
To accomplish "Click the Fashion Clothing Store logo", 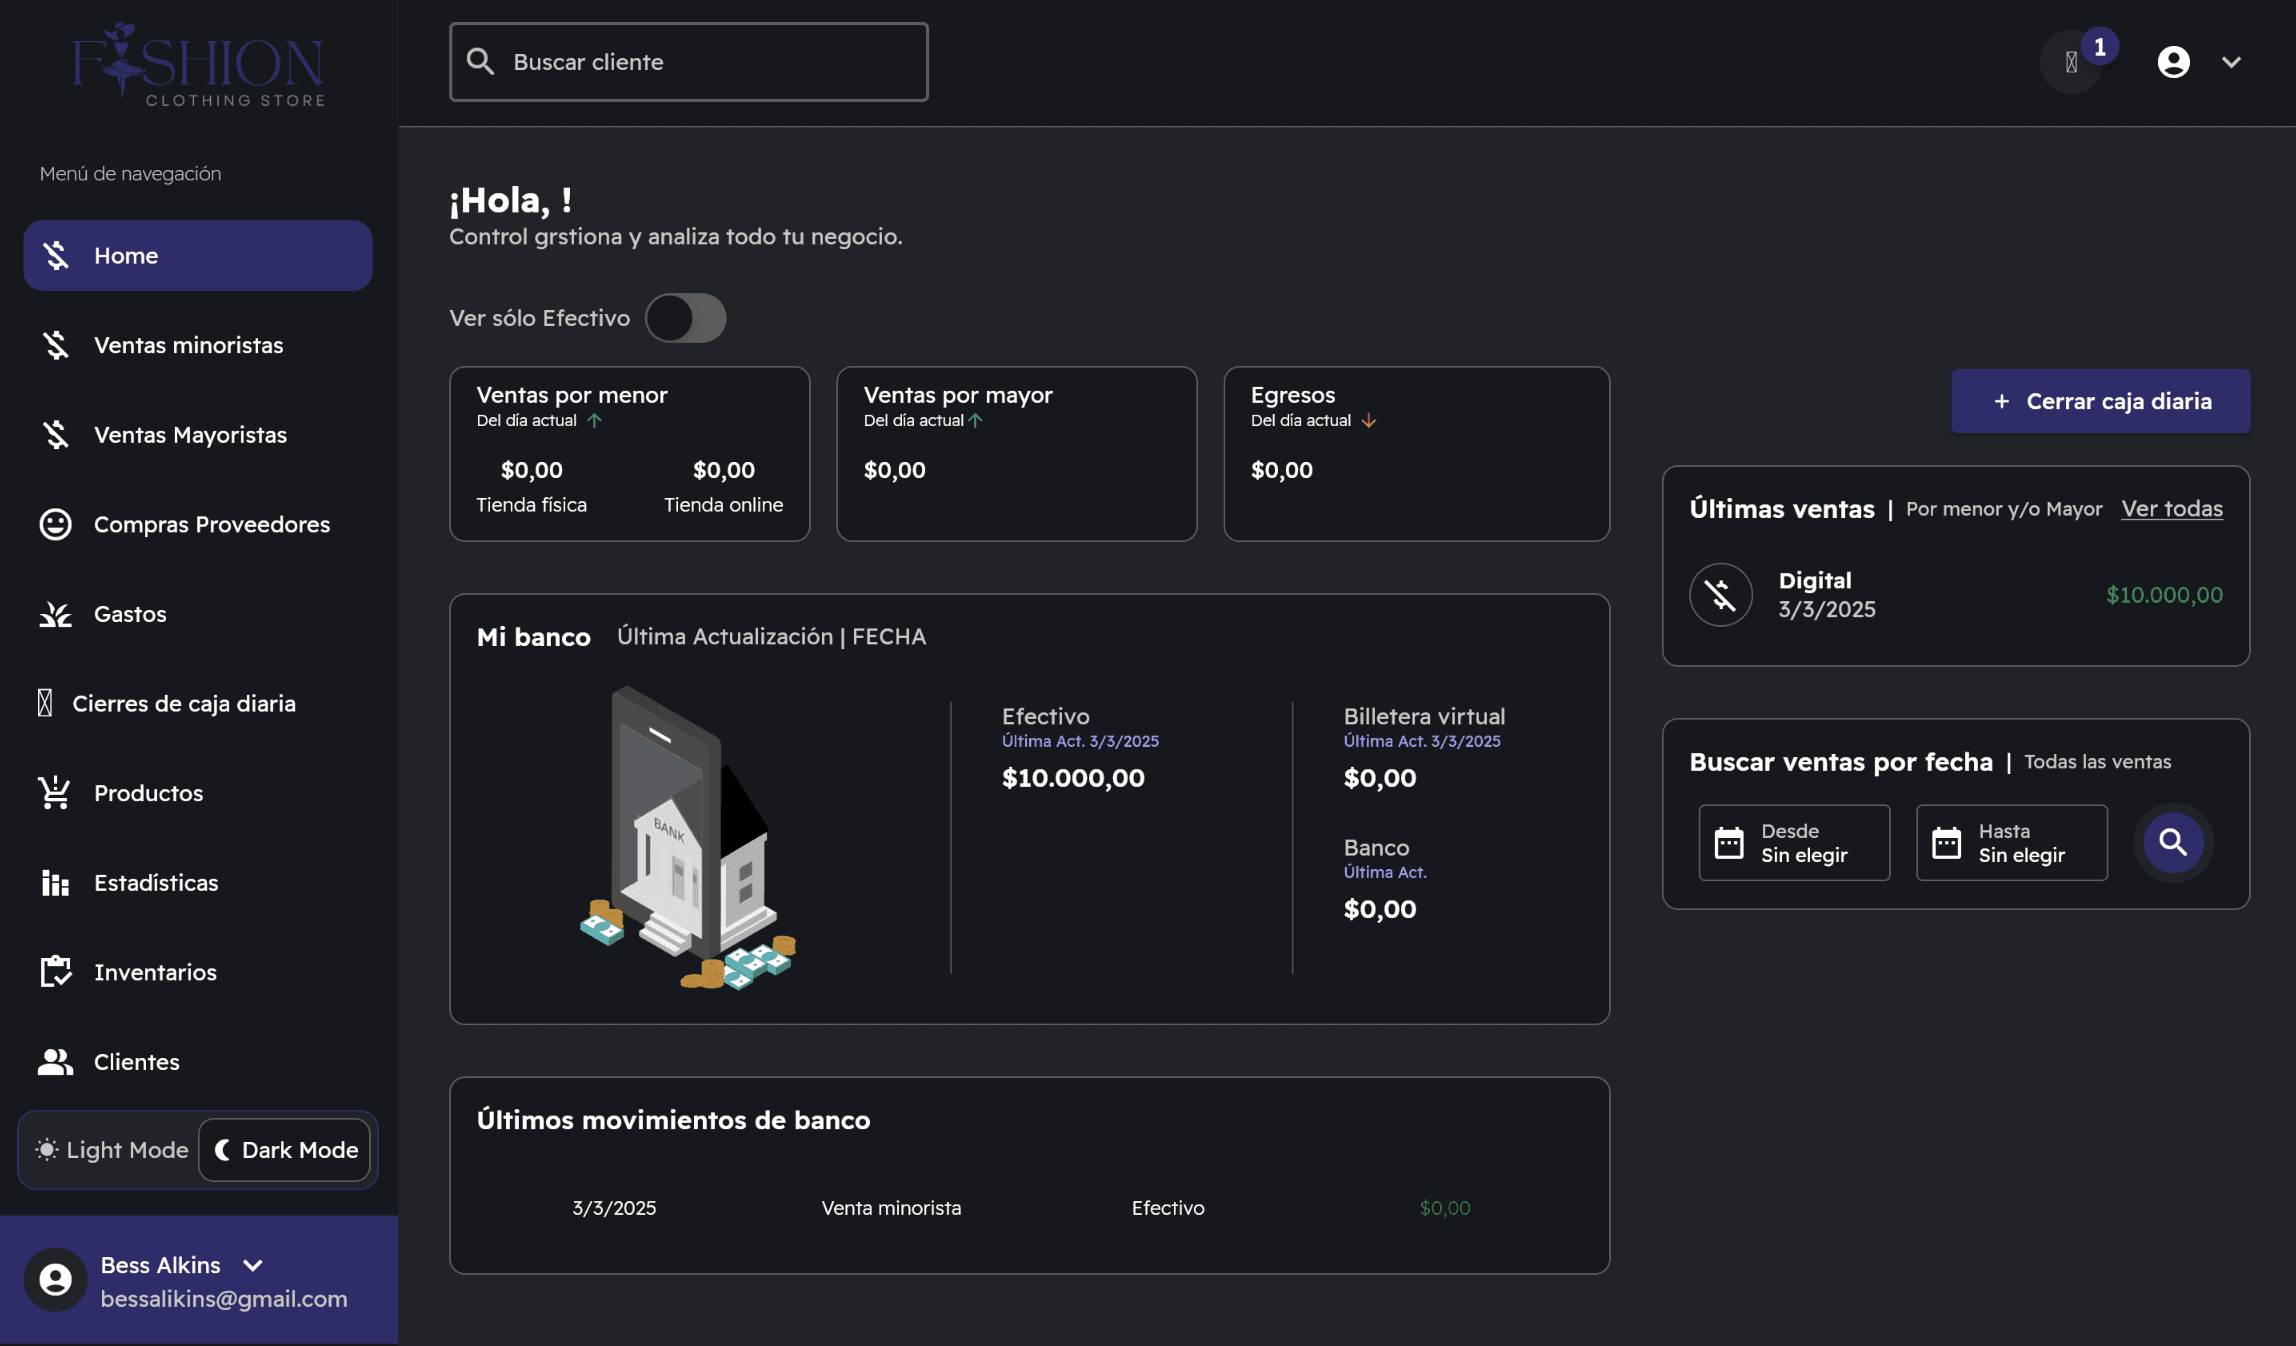I will pos(198,64).
